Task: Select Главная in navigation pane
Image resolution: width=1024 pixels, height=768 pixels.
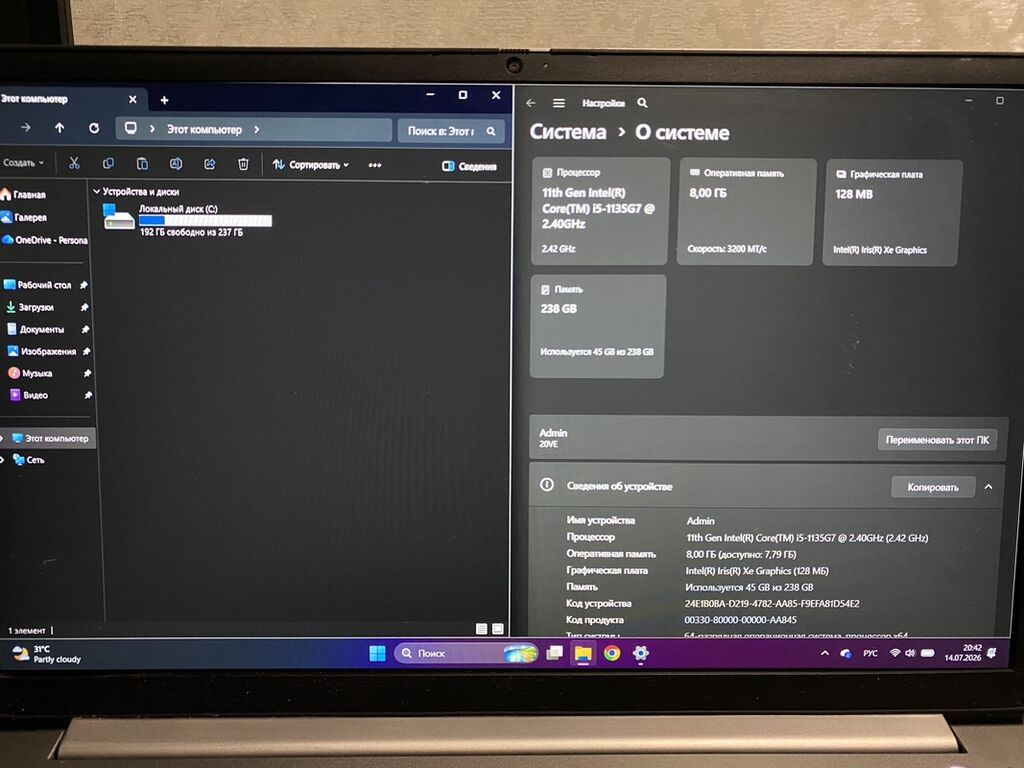Action: [x=24, y=194]
